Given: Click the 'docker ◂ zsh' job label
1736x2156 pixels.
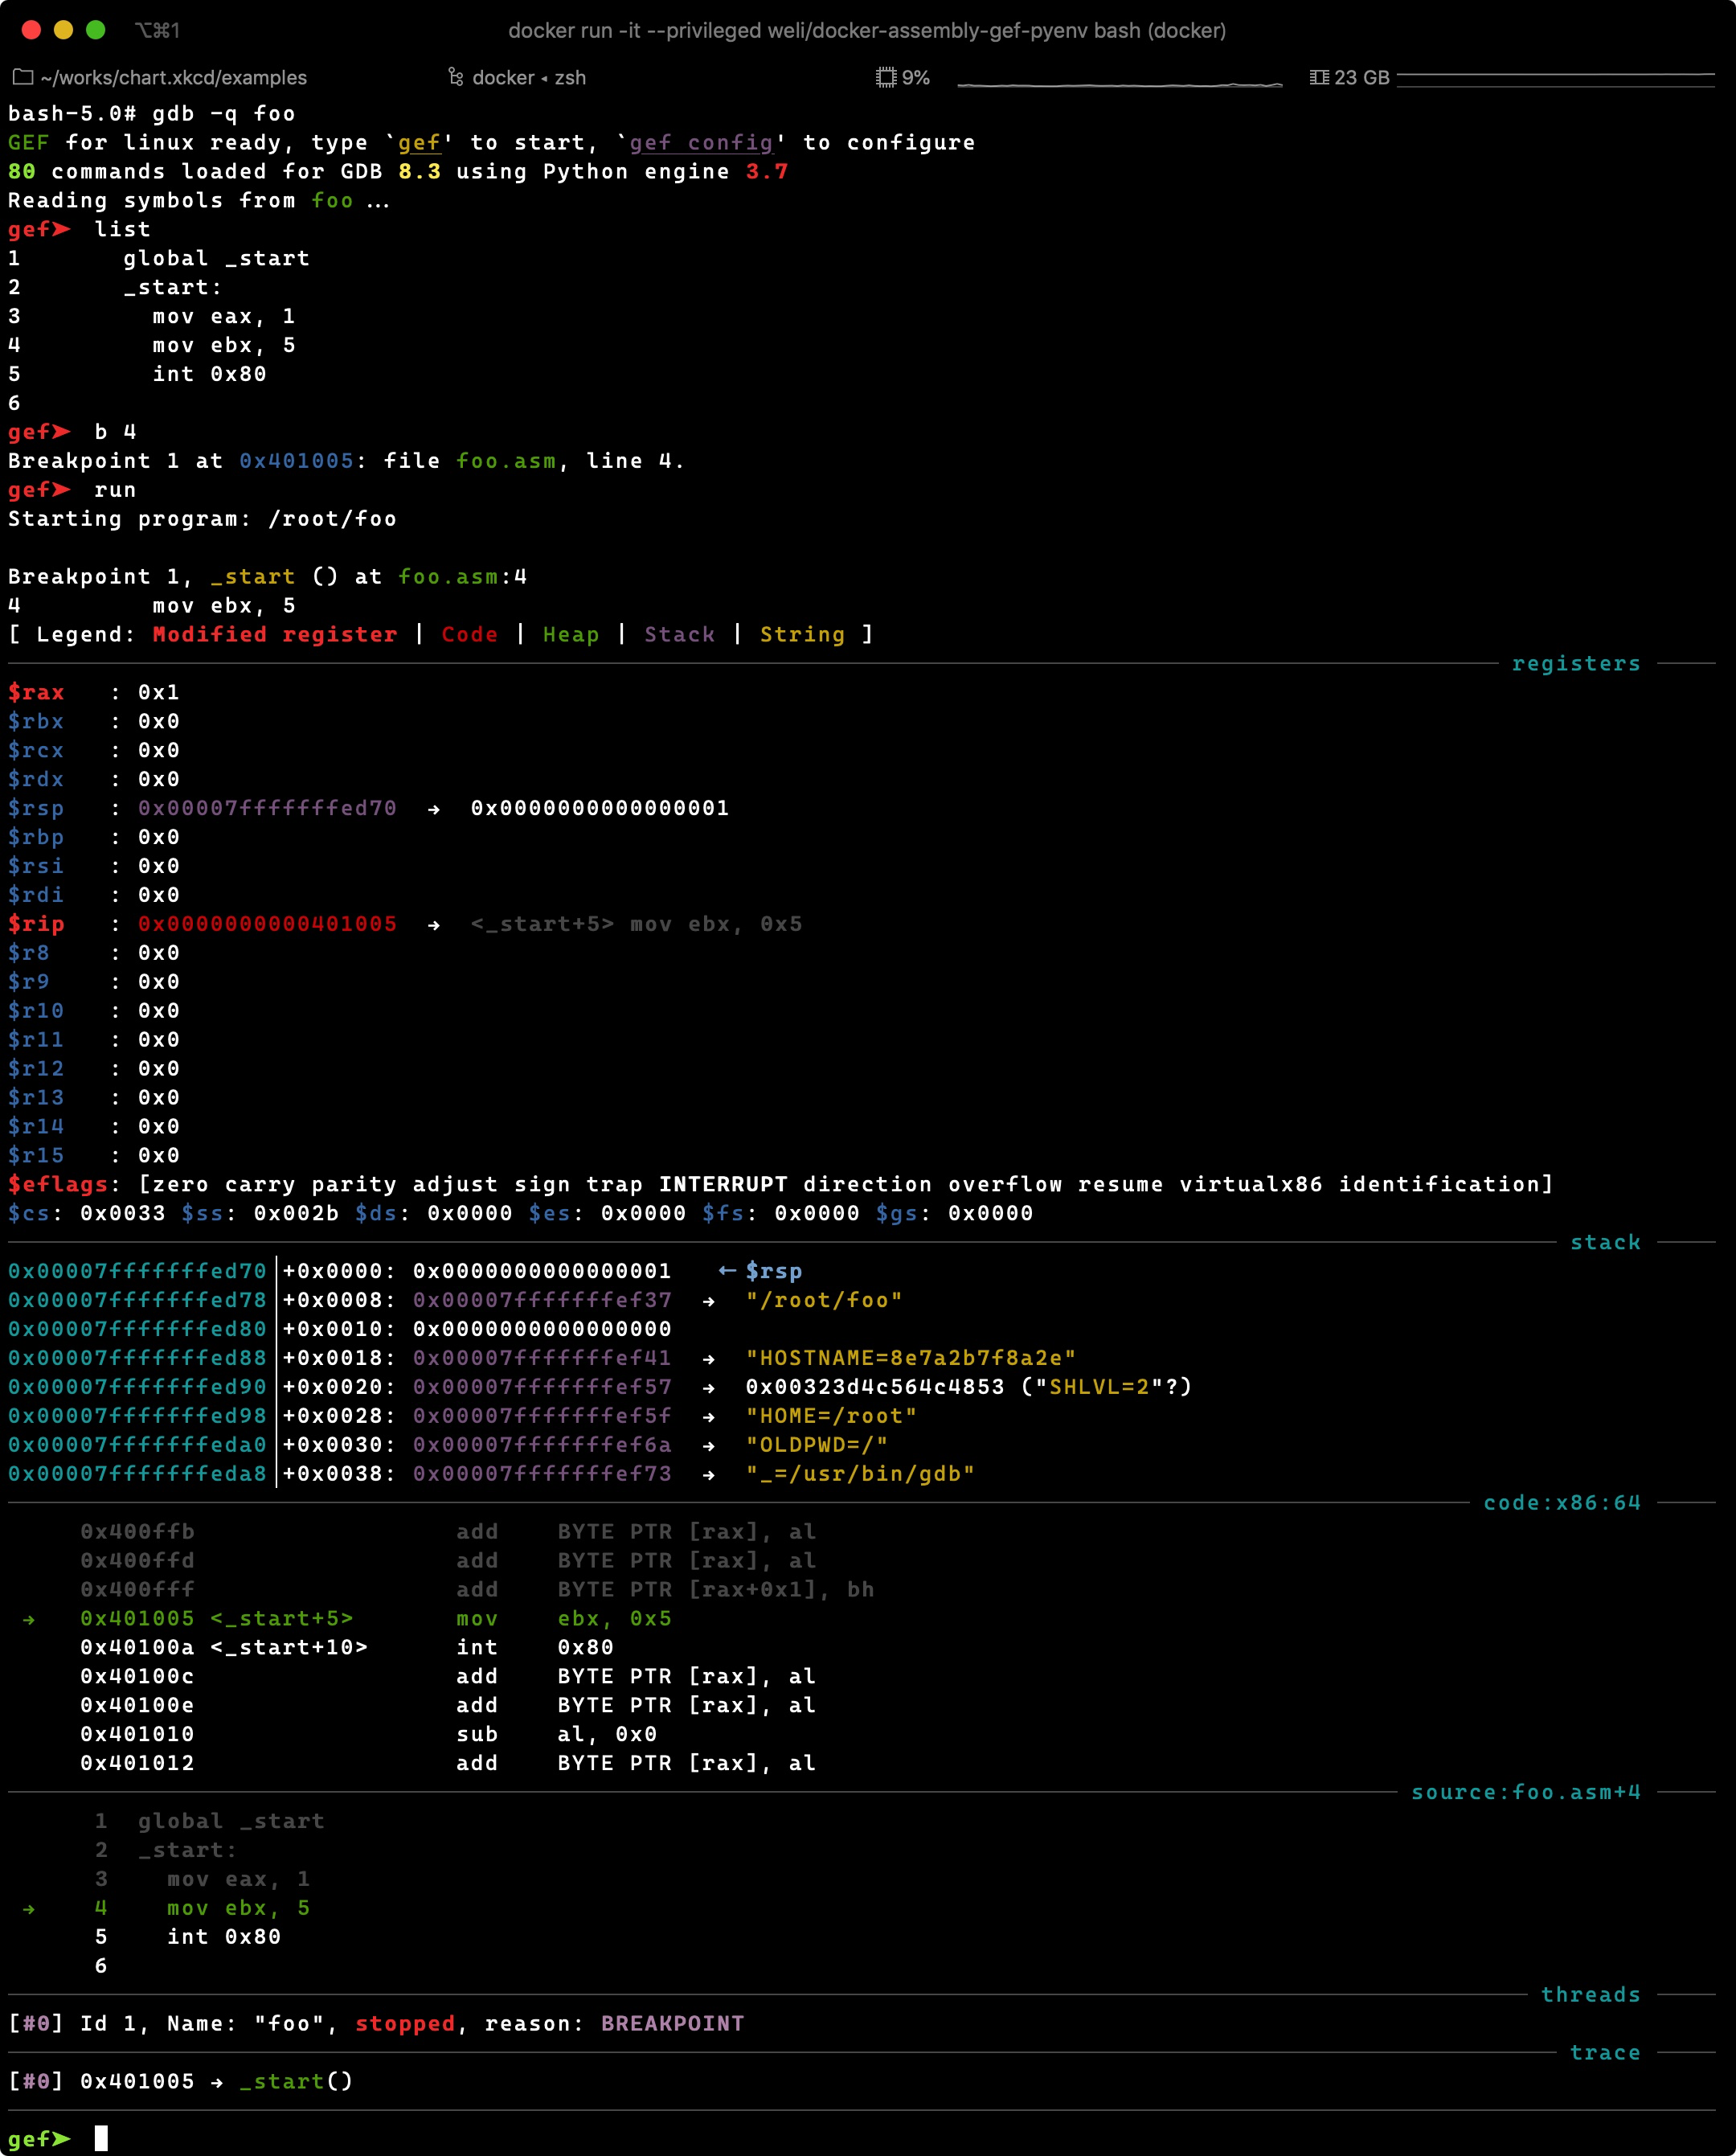Looking at the screenshot, I should click(x=528, y=77).
